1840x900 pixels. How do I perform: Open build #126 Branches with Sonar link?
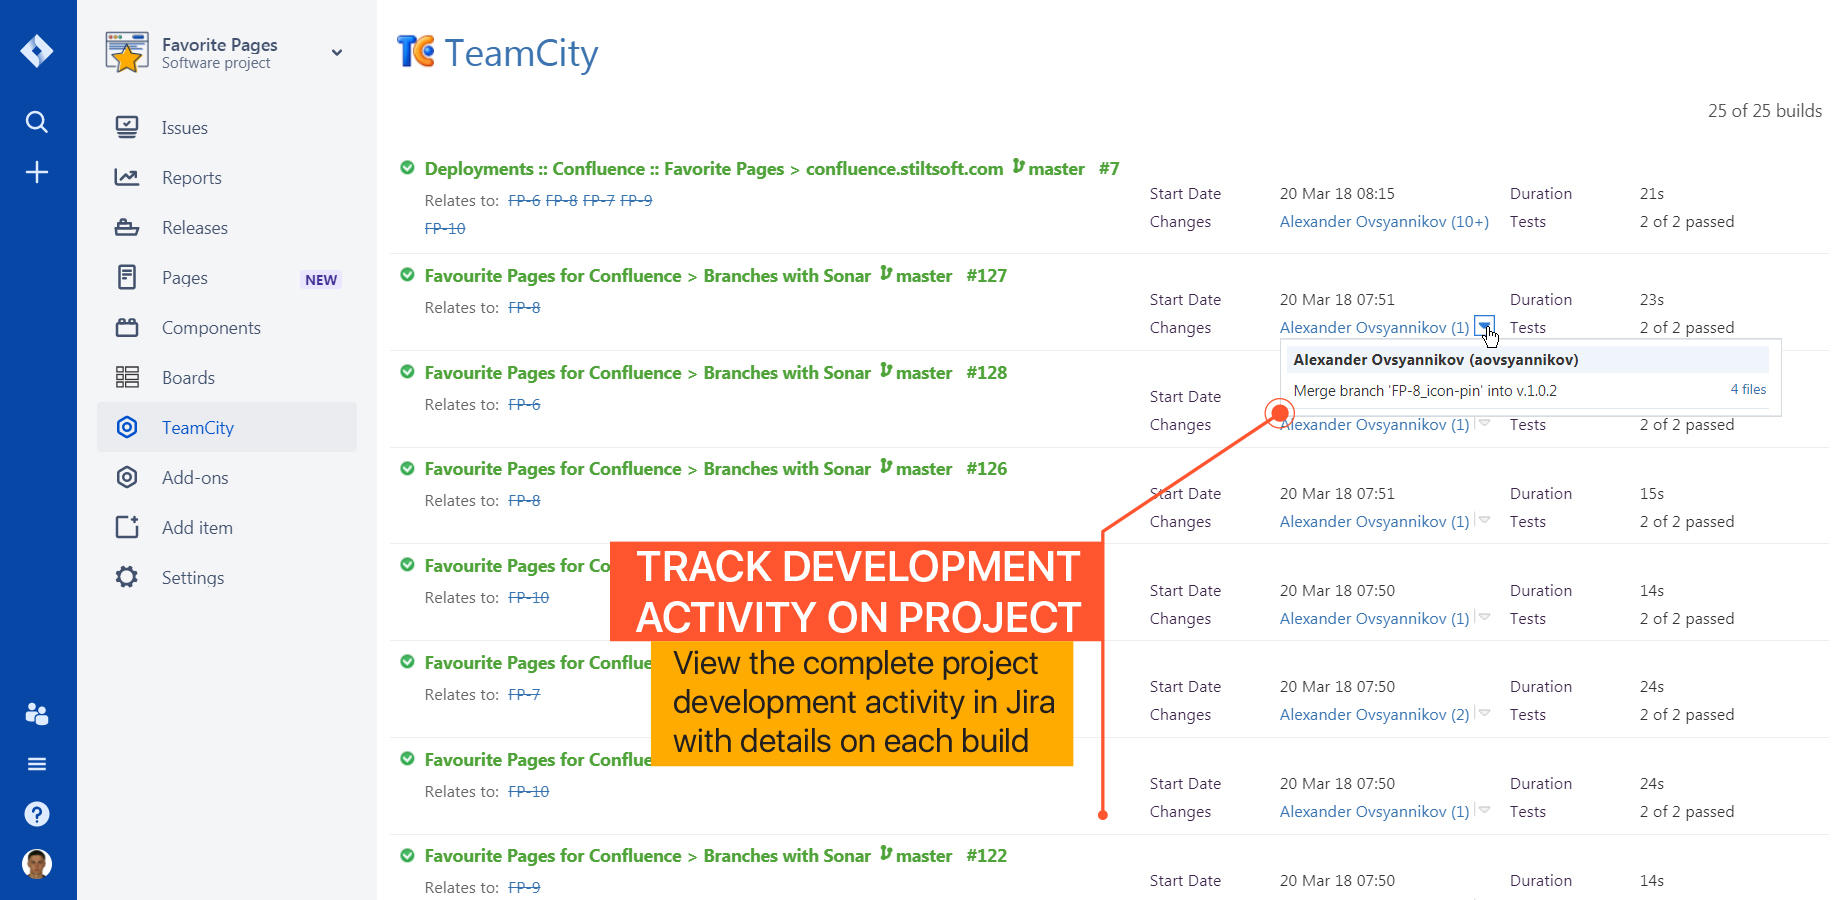(648, 469)
